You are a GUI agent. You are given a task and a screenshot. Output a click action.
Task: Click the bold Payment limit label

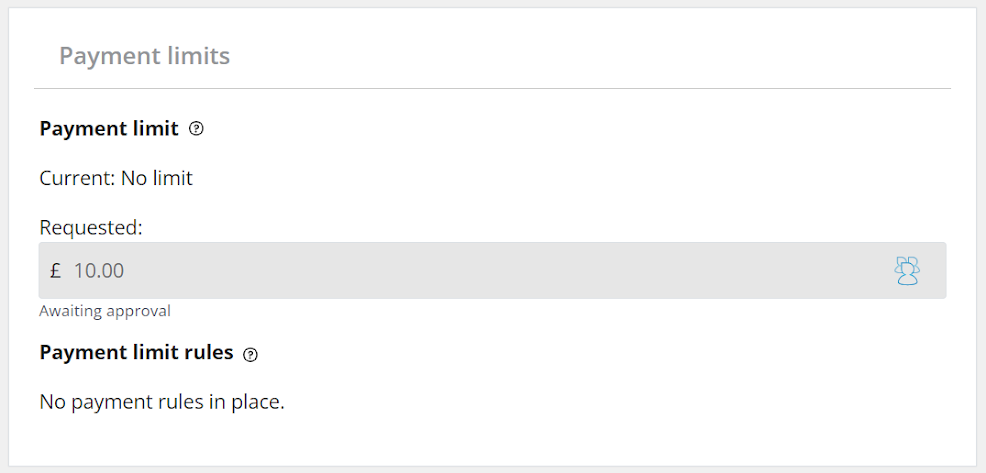pos(108,129)
